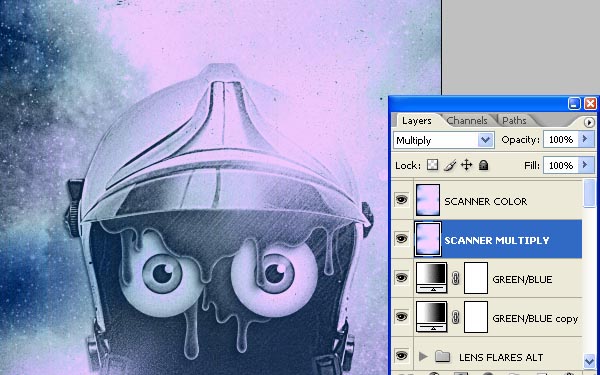Hide the SCANNER COLOR layer
The width and height of the screenshot is (600, 375).
(401, 199)
